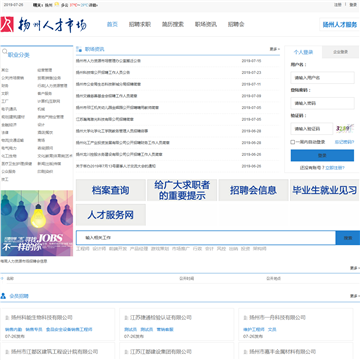The width and height of the screenshot is (360, 360).
Task: Click the 职场资讯 section header icon
Action: pyautogui.click(x=79, y=49)
